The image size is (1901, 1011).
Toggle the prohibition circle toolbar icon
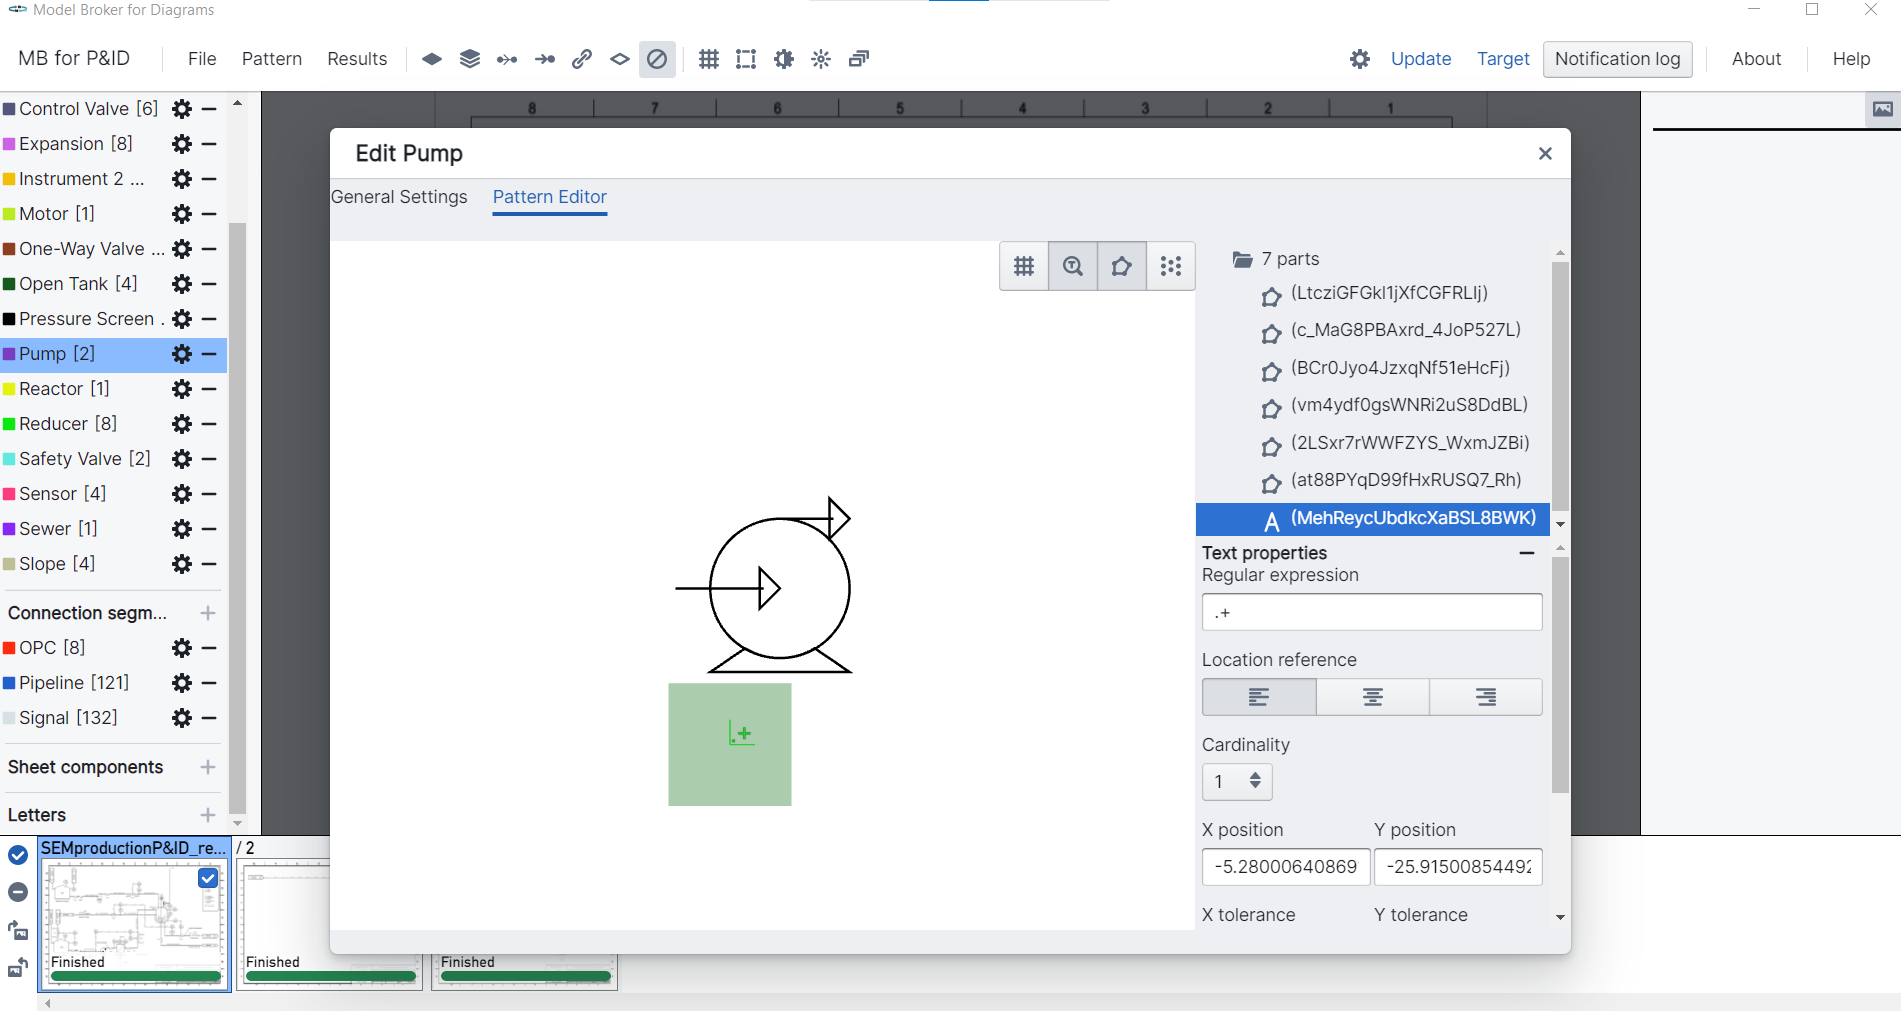[x=657, y=59]
